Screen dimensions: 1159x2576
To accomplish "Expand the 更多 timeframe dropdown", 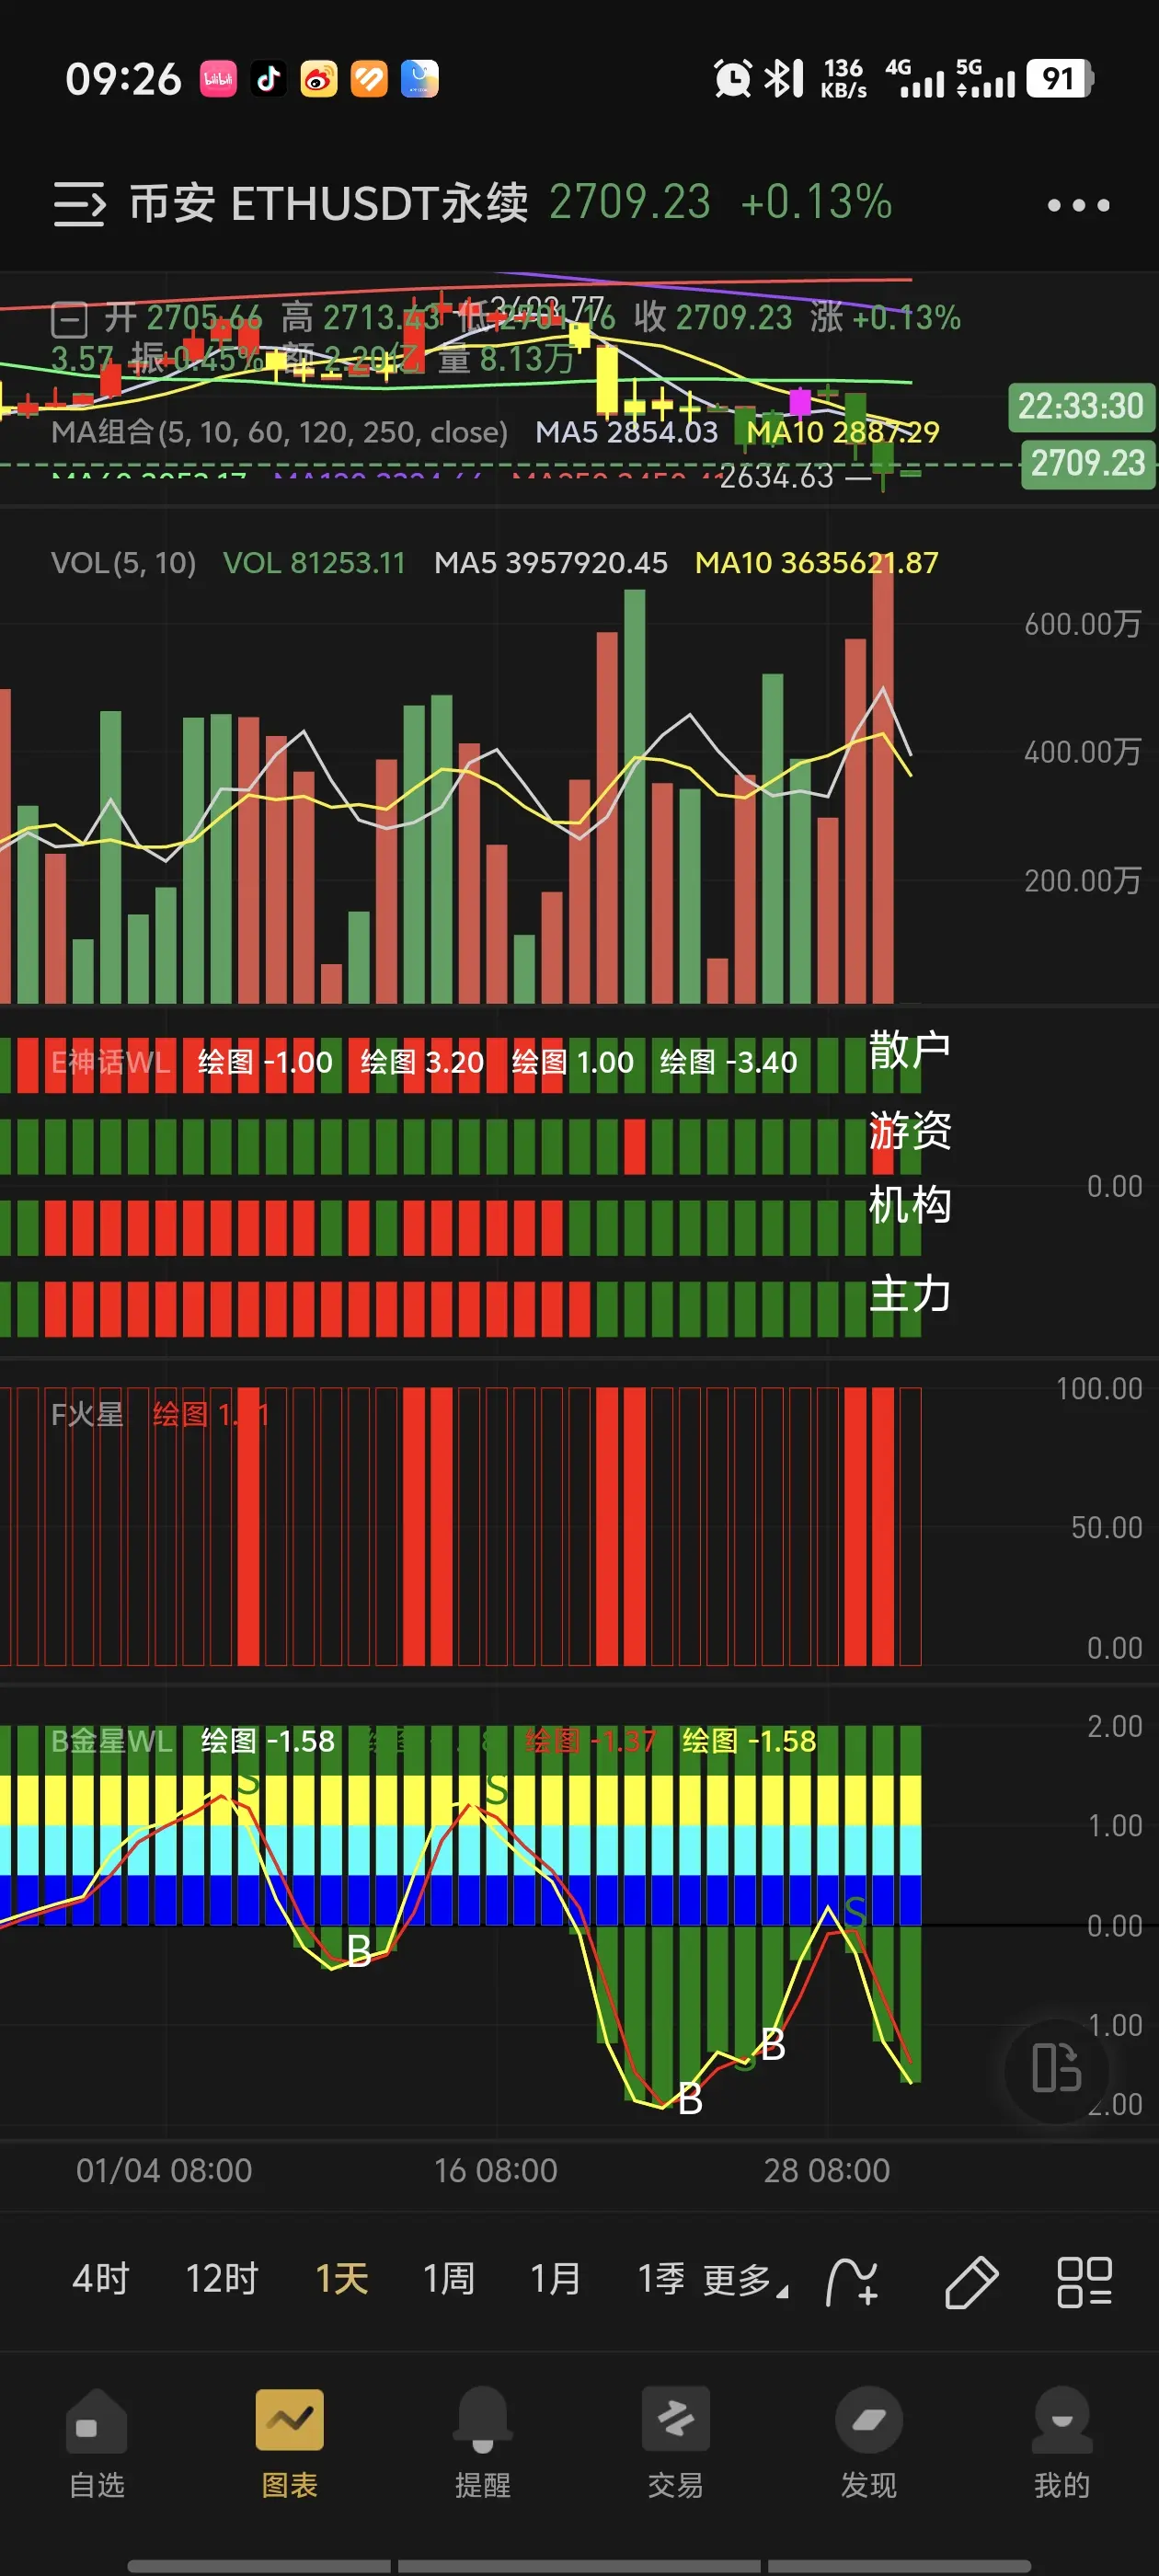I will (745, 2280).
